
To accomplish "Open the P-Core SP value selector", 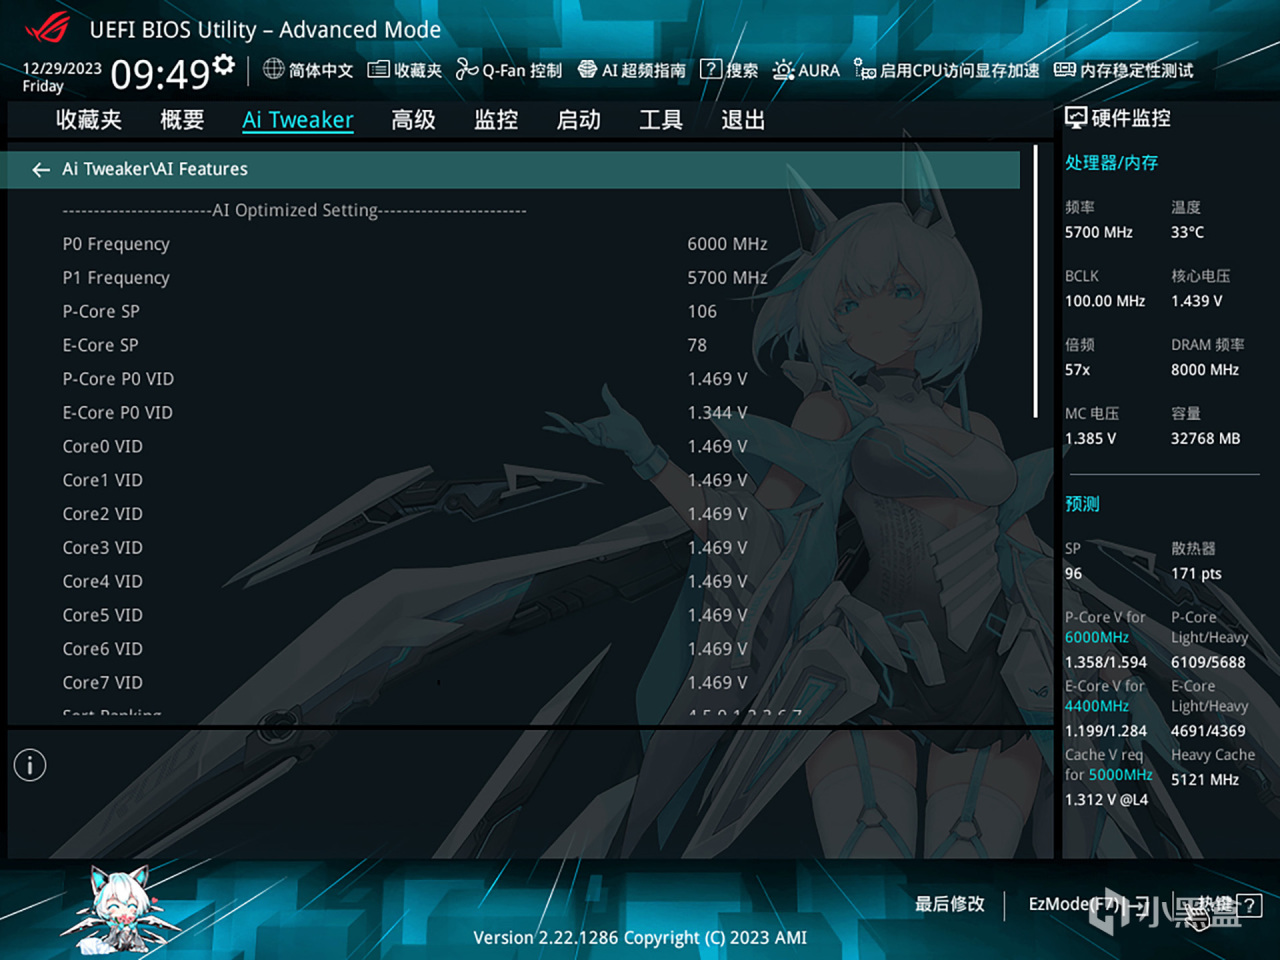I will (702, 311).
